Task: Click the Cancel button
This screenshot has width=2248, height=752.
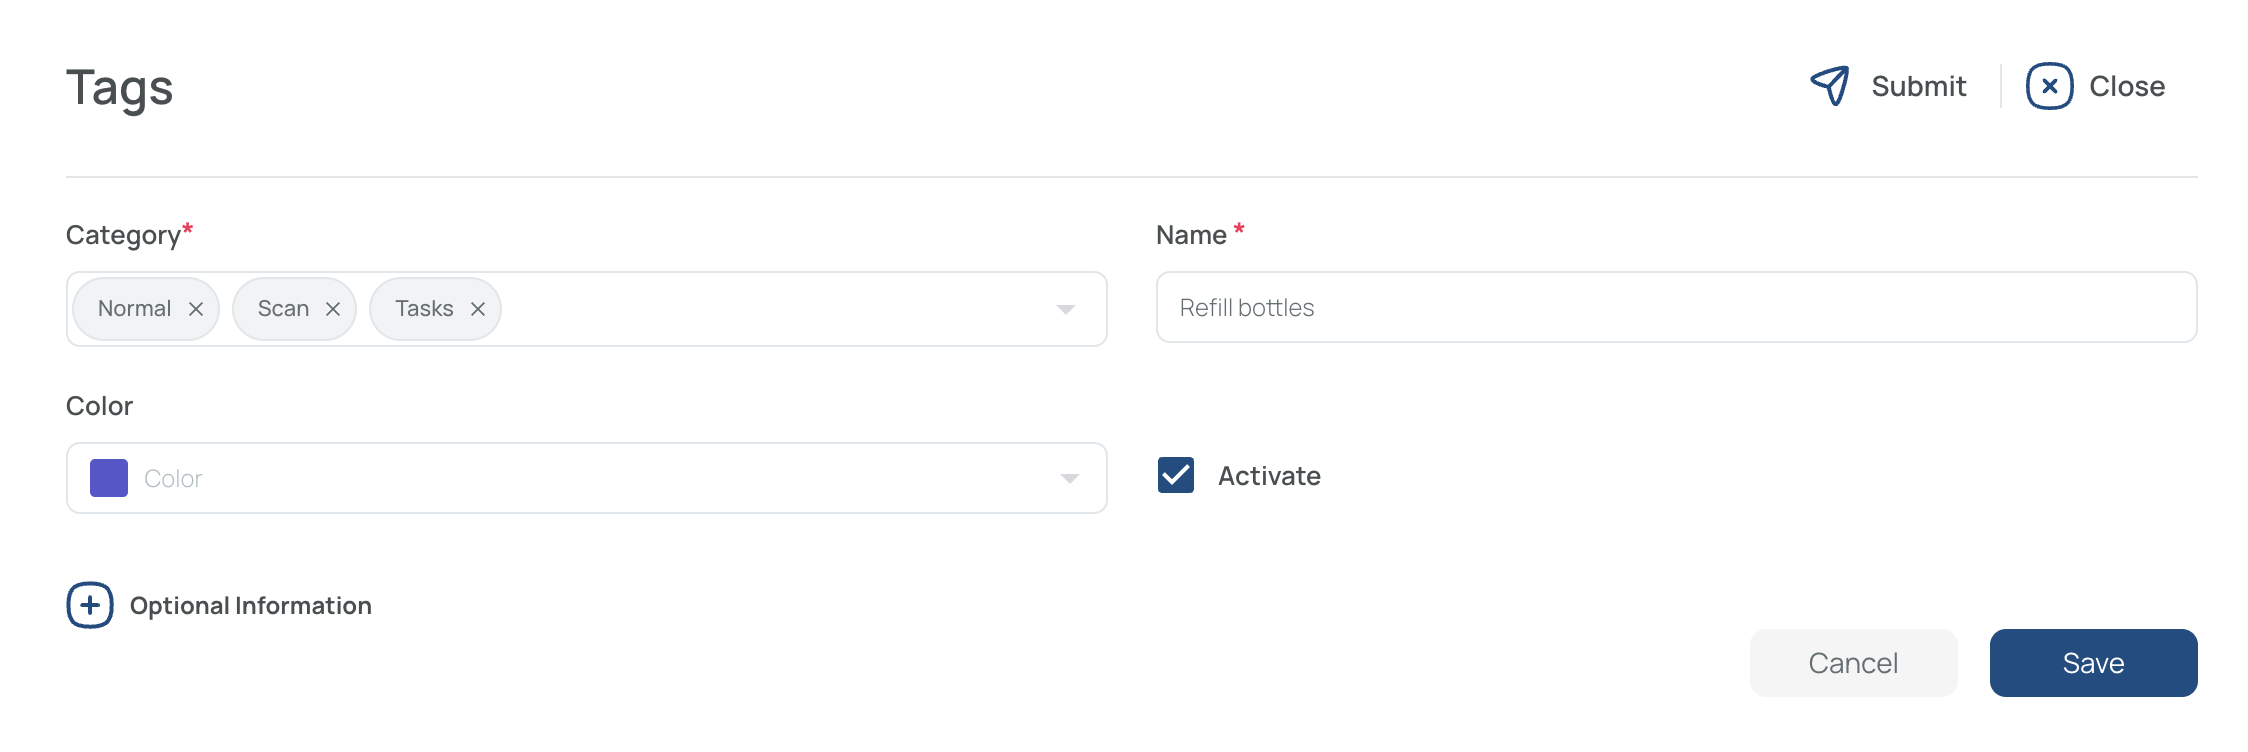Action: [x=1853, y=663]
